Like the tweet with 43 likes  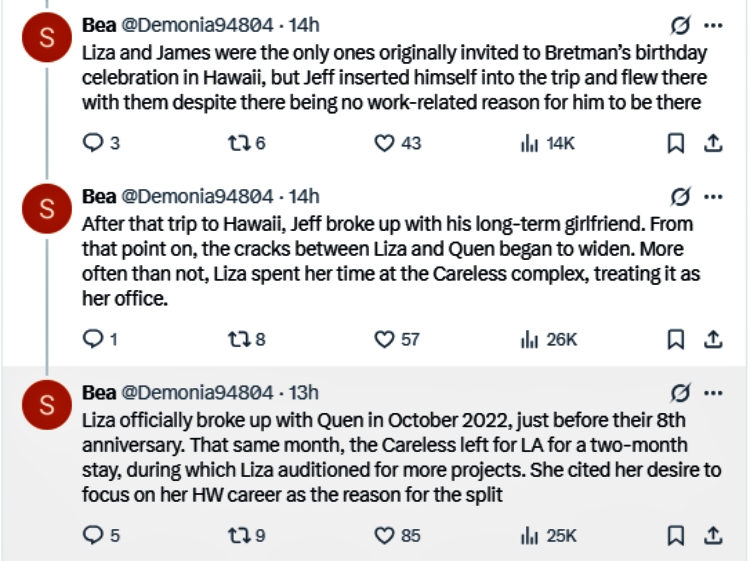pyautogui.click(x=397, y=143)
